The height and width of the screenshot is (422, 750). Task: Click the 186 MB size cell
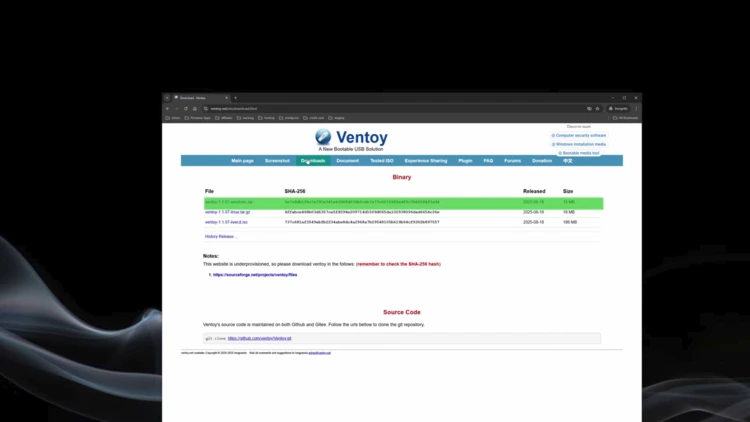[570, 222]
